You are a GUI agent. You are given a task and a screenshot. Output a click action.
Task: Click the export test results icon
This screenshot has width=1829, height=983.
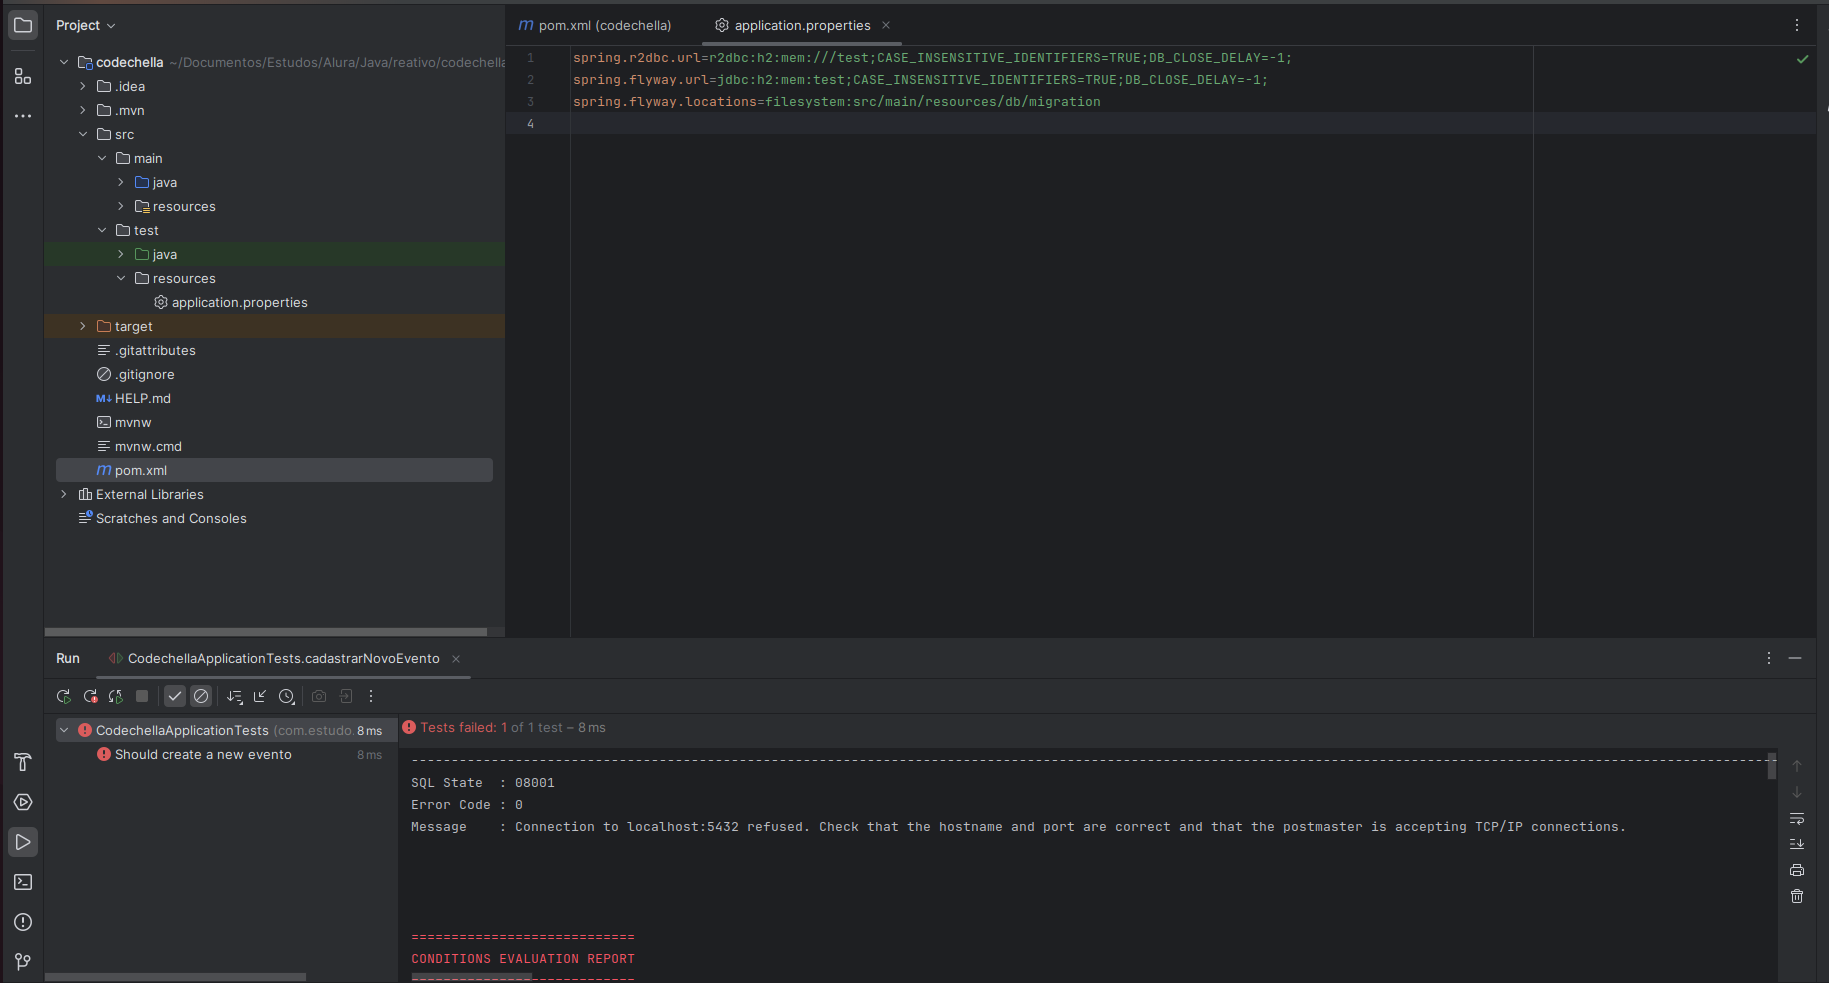pyautogui.click(x=346, y=696)
